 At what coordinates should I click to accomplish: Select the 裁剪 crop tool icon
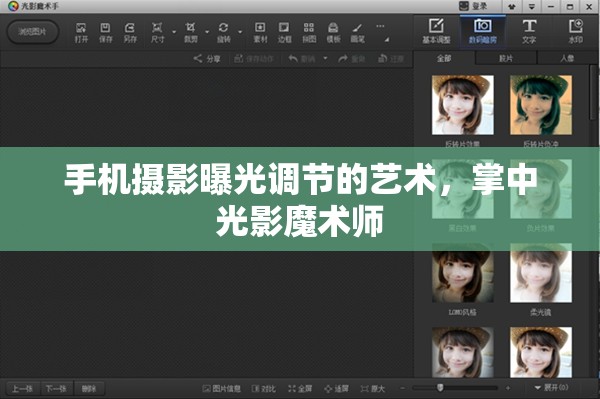click(190, 32)
